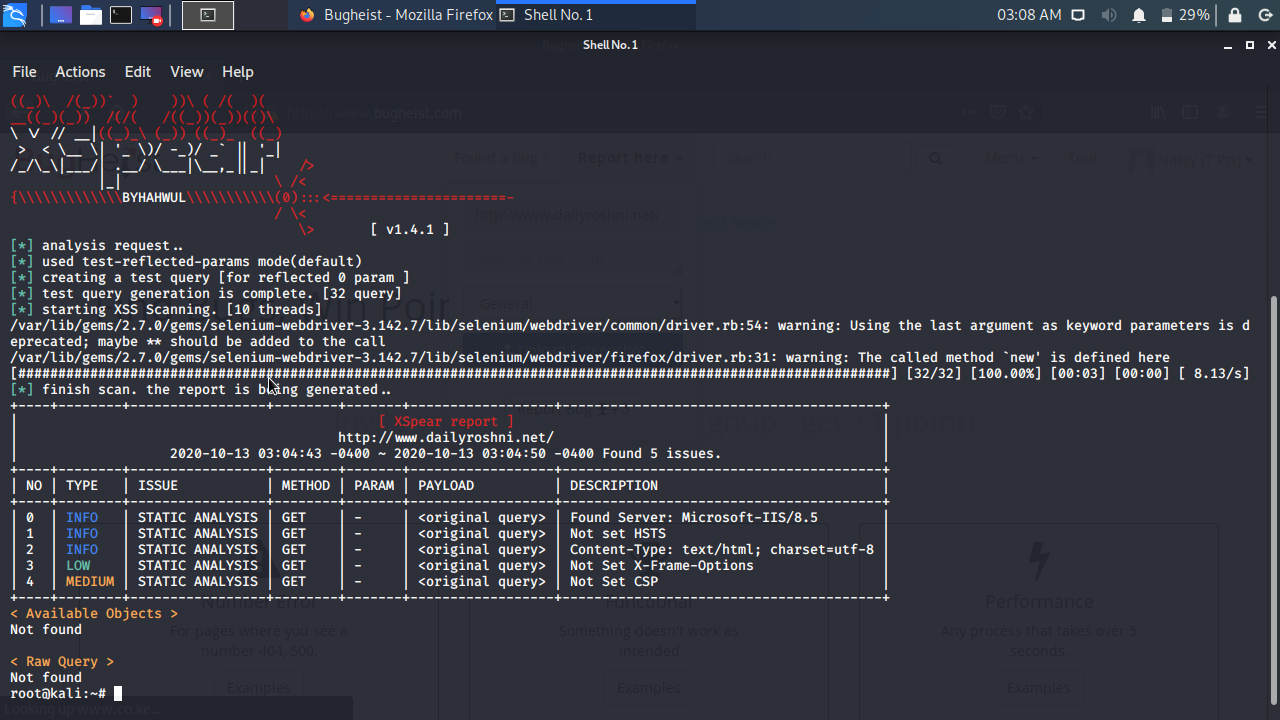Click the 'LOW' type cell
The height and width of the screenshot is (720, 1280).
pyautogui.click(x=78, y=565)
